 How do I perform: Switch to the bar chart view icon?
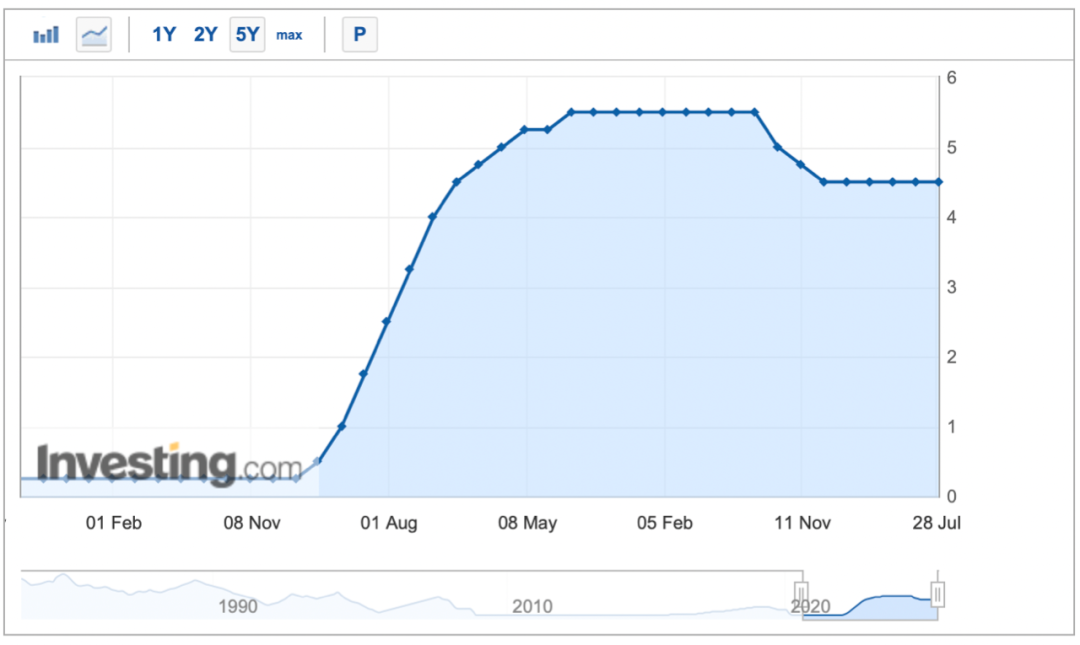pos(46,35)
